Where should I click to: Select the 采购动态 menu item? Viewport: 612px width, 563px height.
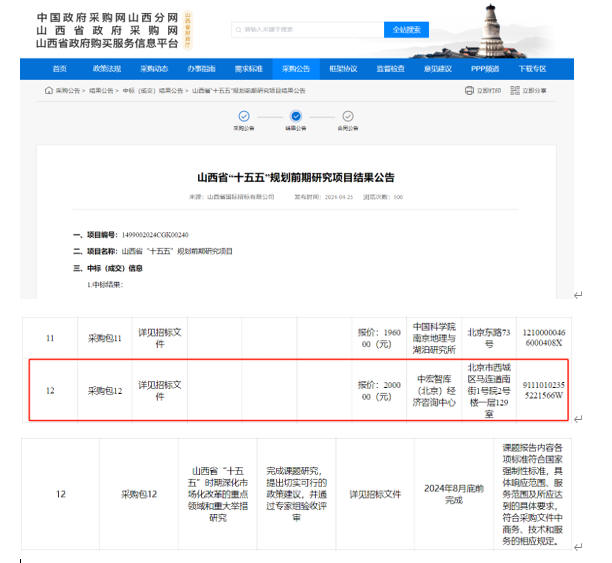154,69
